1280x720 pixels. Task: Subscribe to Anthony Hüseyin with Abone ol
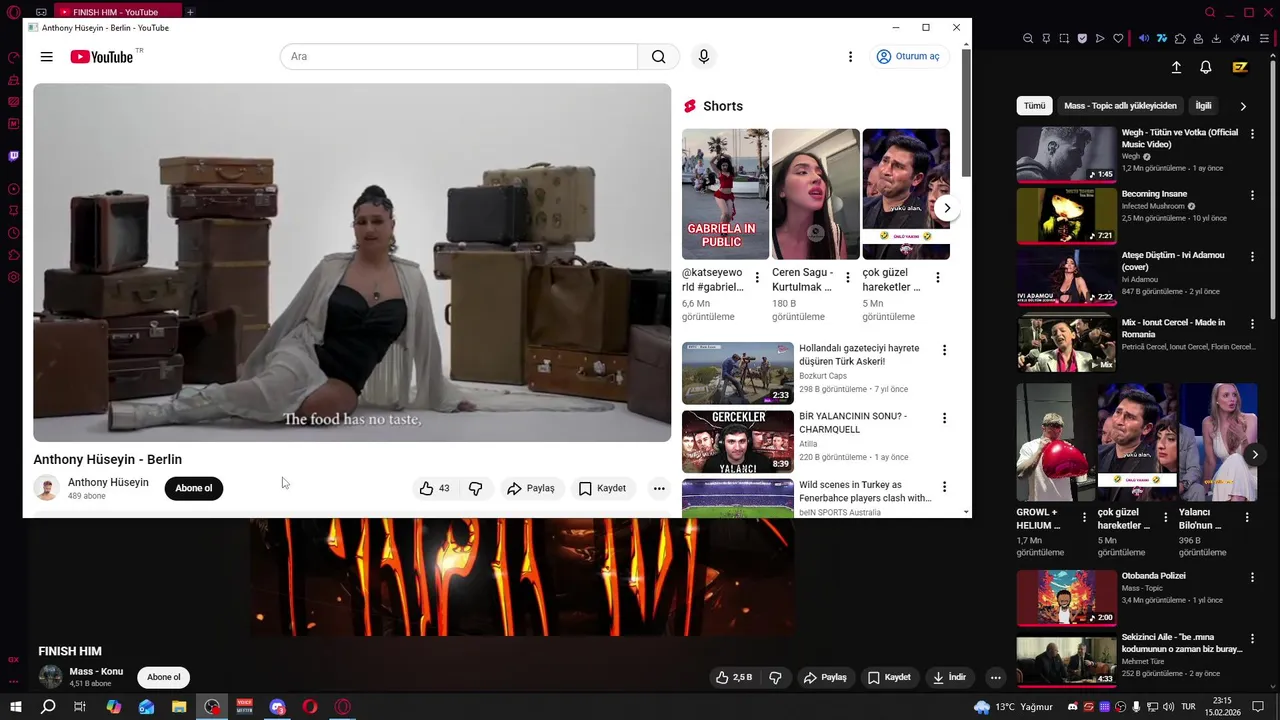click(194, 488)
